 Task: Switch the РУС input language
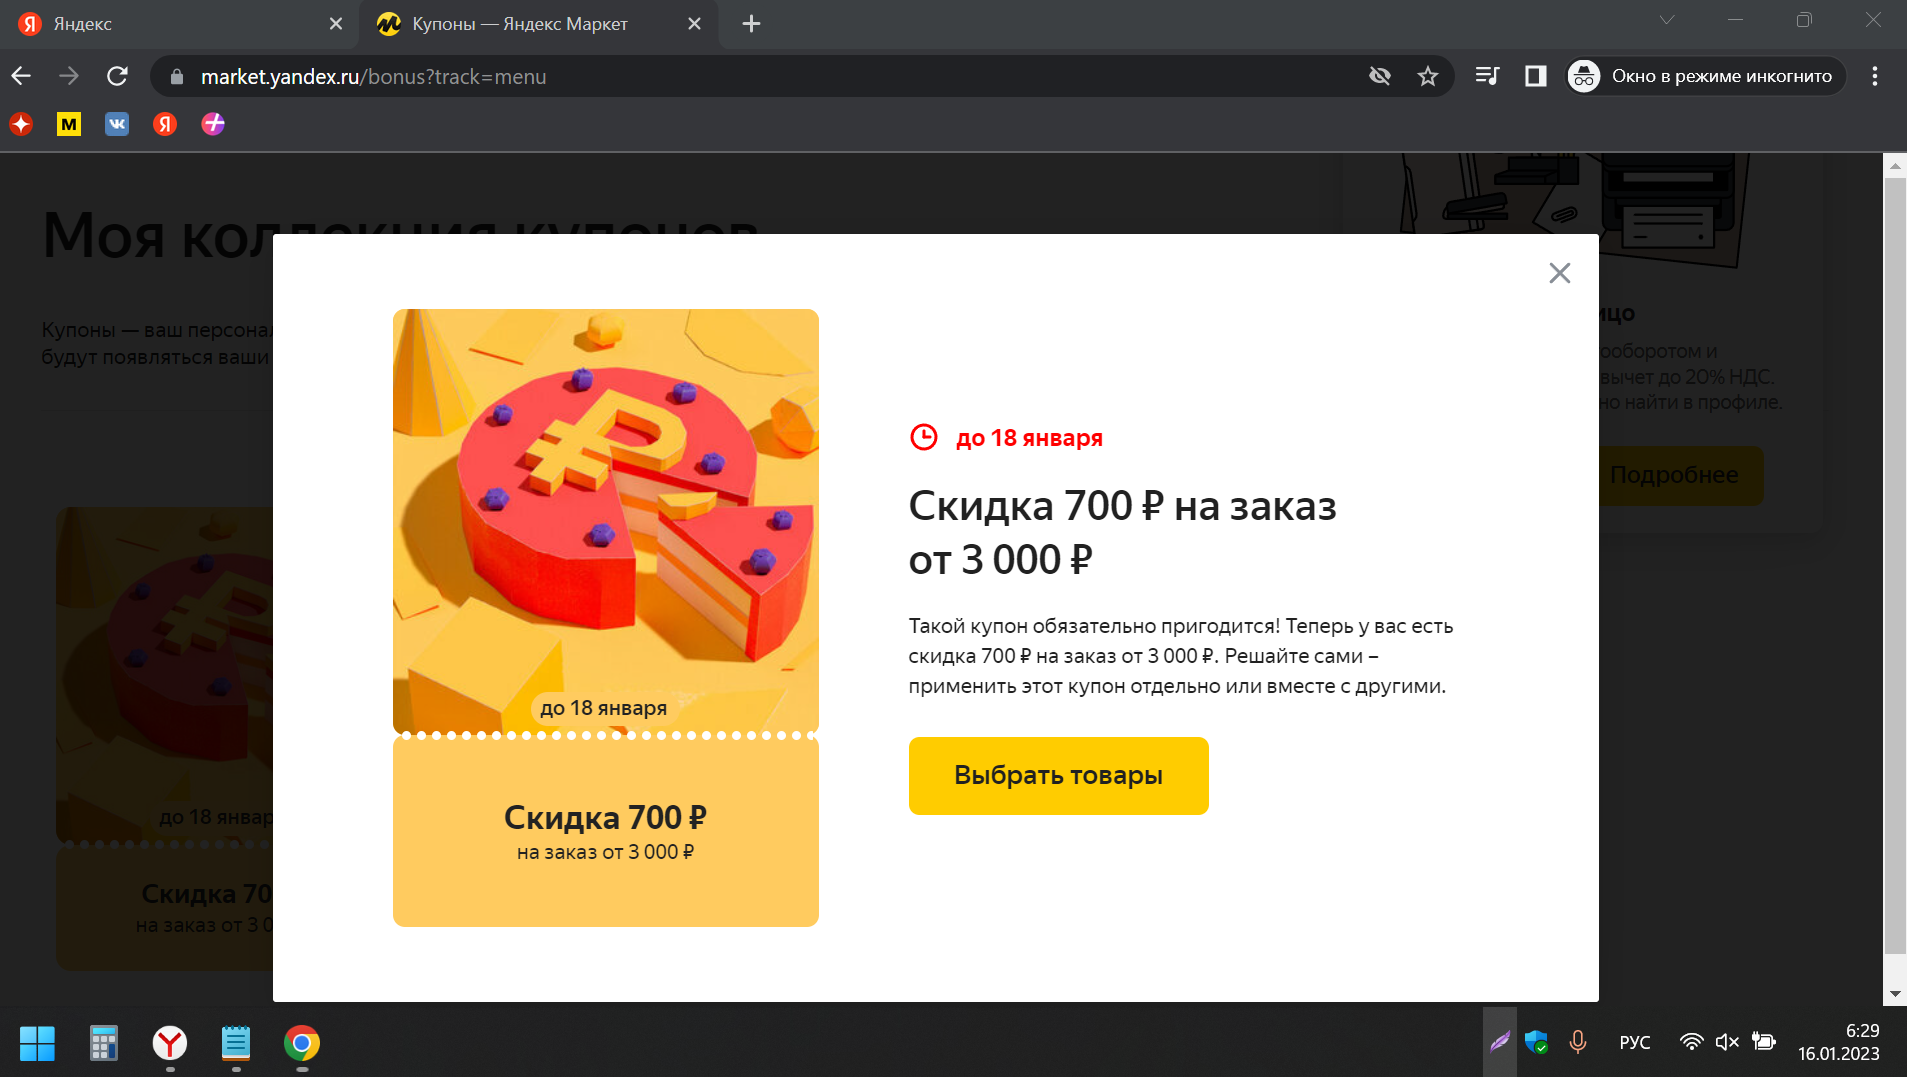(1635, 1042)
